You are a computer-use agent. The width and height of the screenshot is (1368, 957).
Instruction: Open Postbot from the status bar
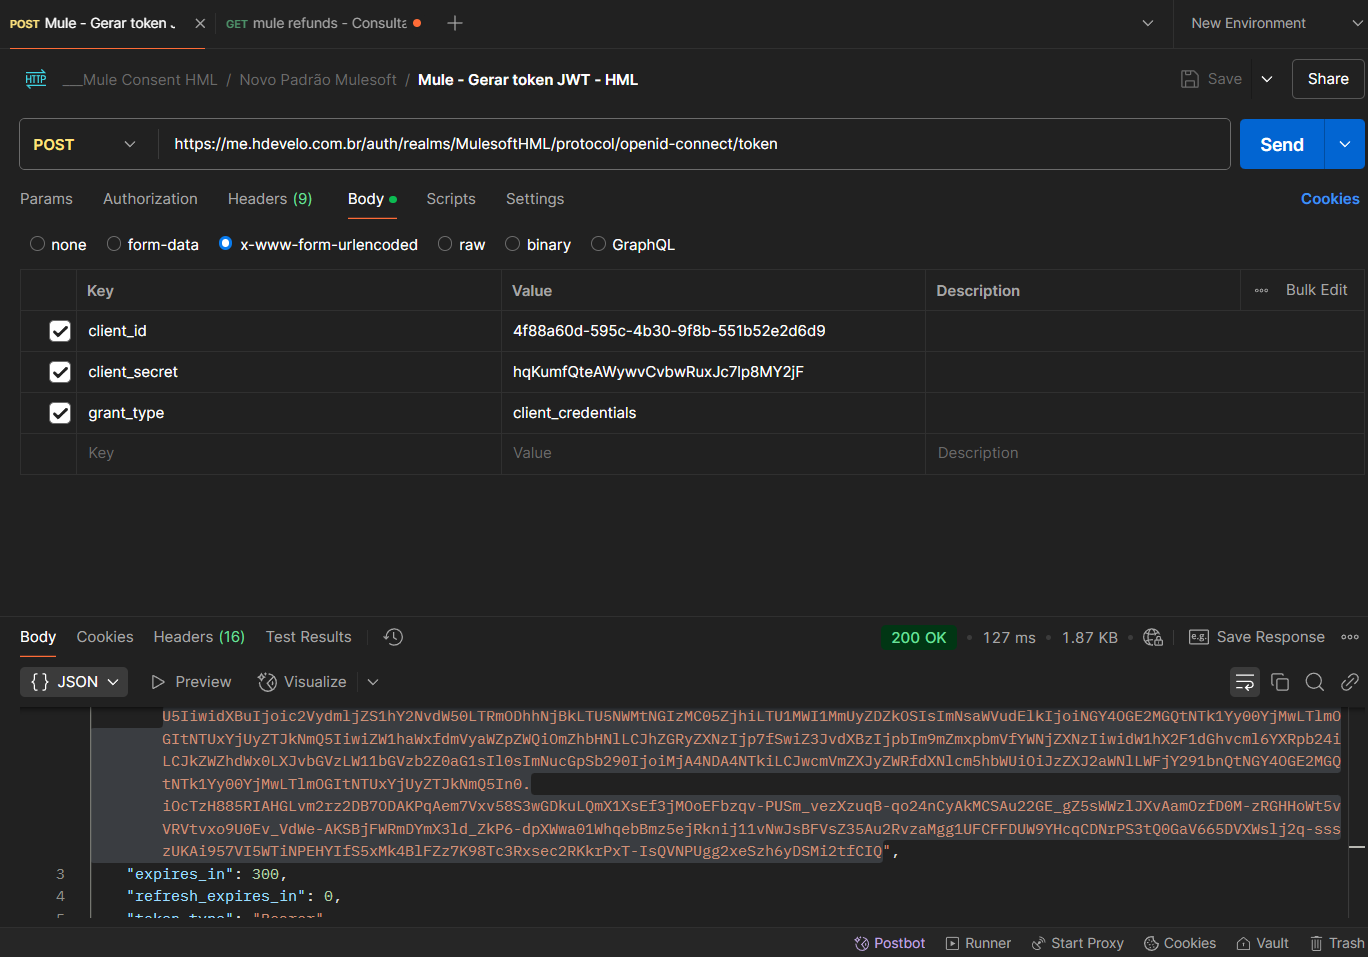point(889,943)
